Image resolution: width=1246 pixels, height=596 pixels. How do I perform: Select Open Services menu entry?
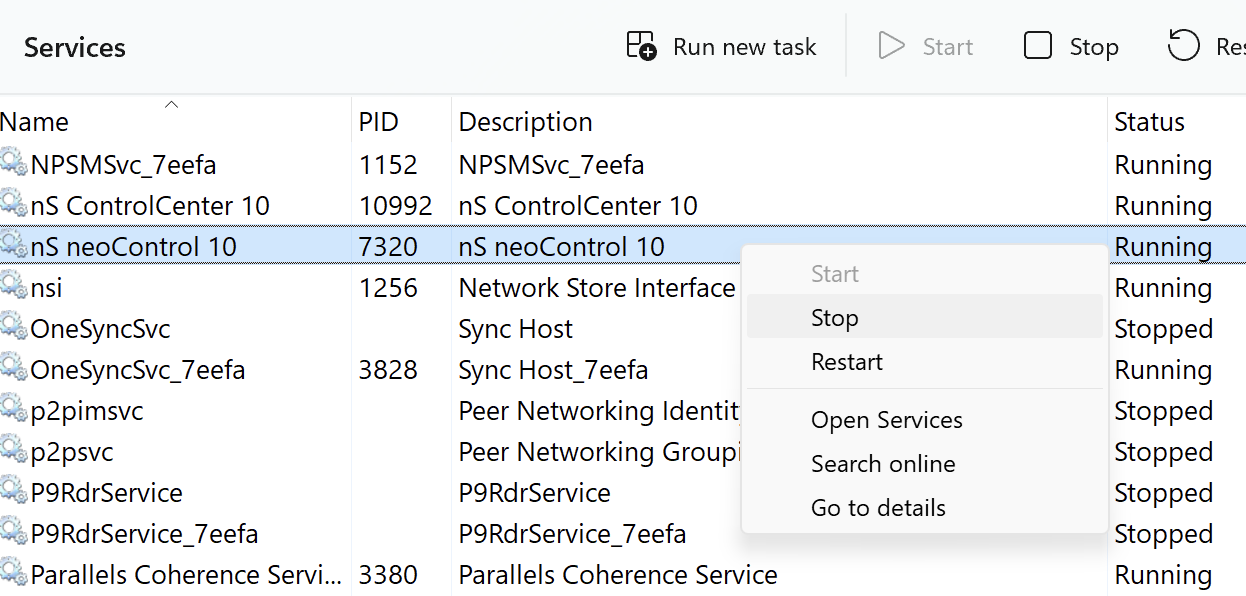click(x=887, y=420)
